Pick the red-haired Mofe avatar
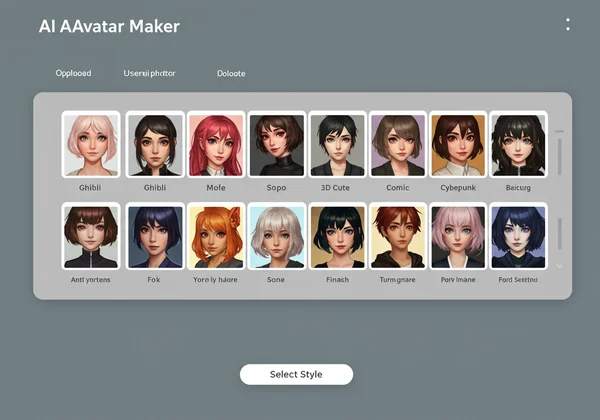 216,145
